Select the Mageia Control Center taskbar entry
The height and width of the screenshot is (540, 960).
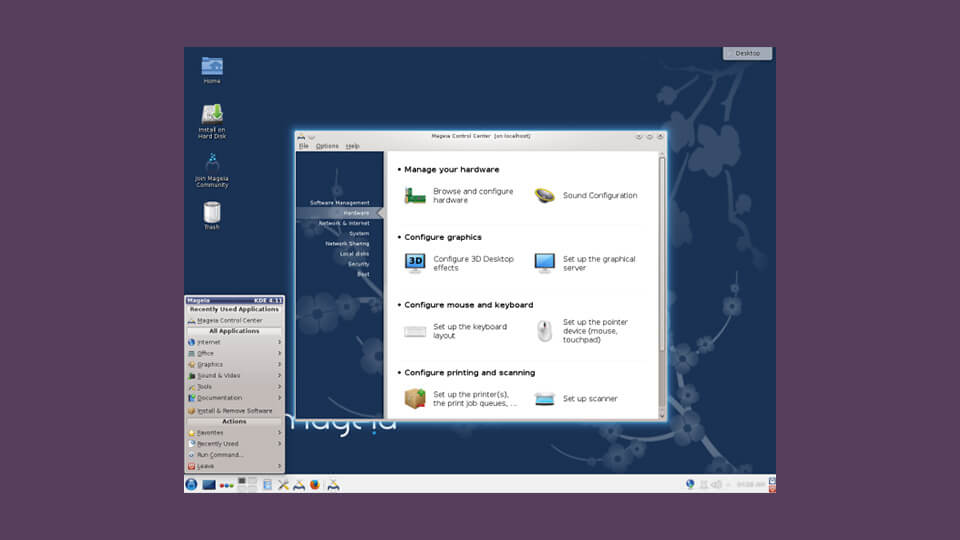[x=333, y=485]
